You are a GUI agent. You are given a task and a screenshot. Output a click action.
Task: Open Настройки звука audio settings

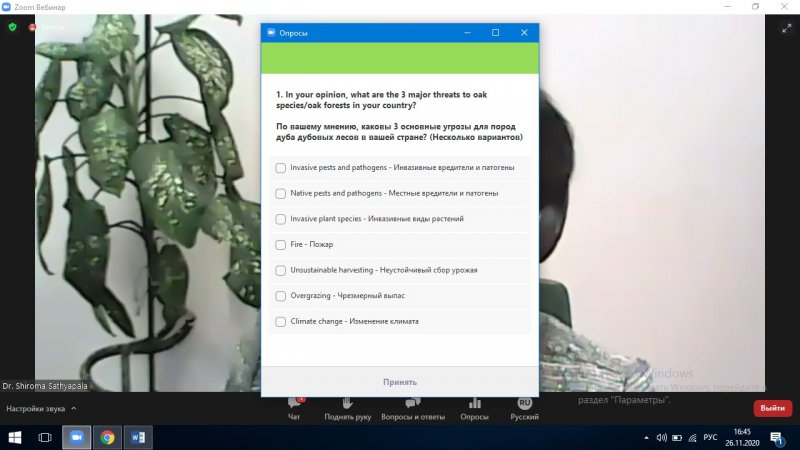(36, 409)
